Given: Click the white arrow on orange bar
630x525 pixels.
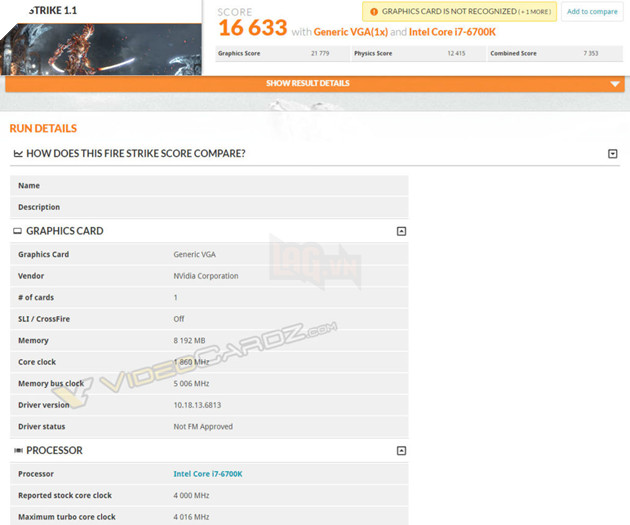Looking at the screenshot, I should (614, 84).
